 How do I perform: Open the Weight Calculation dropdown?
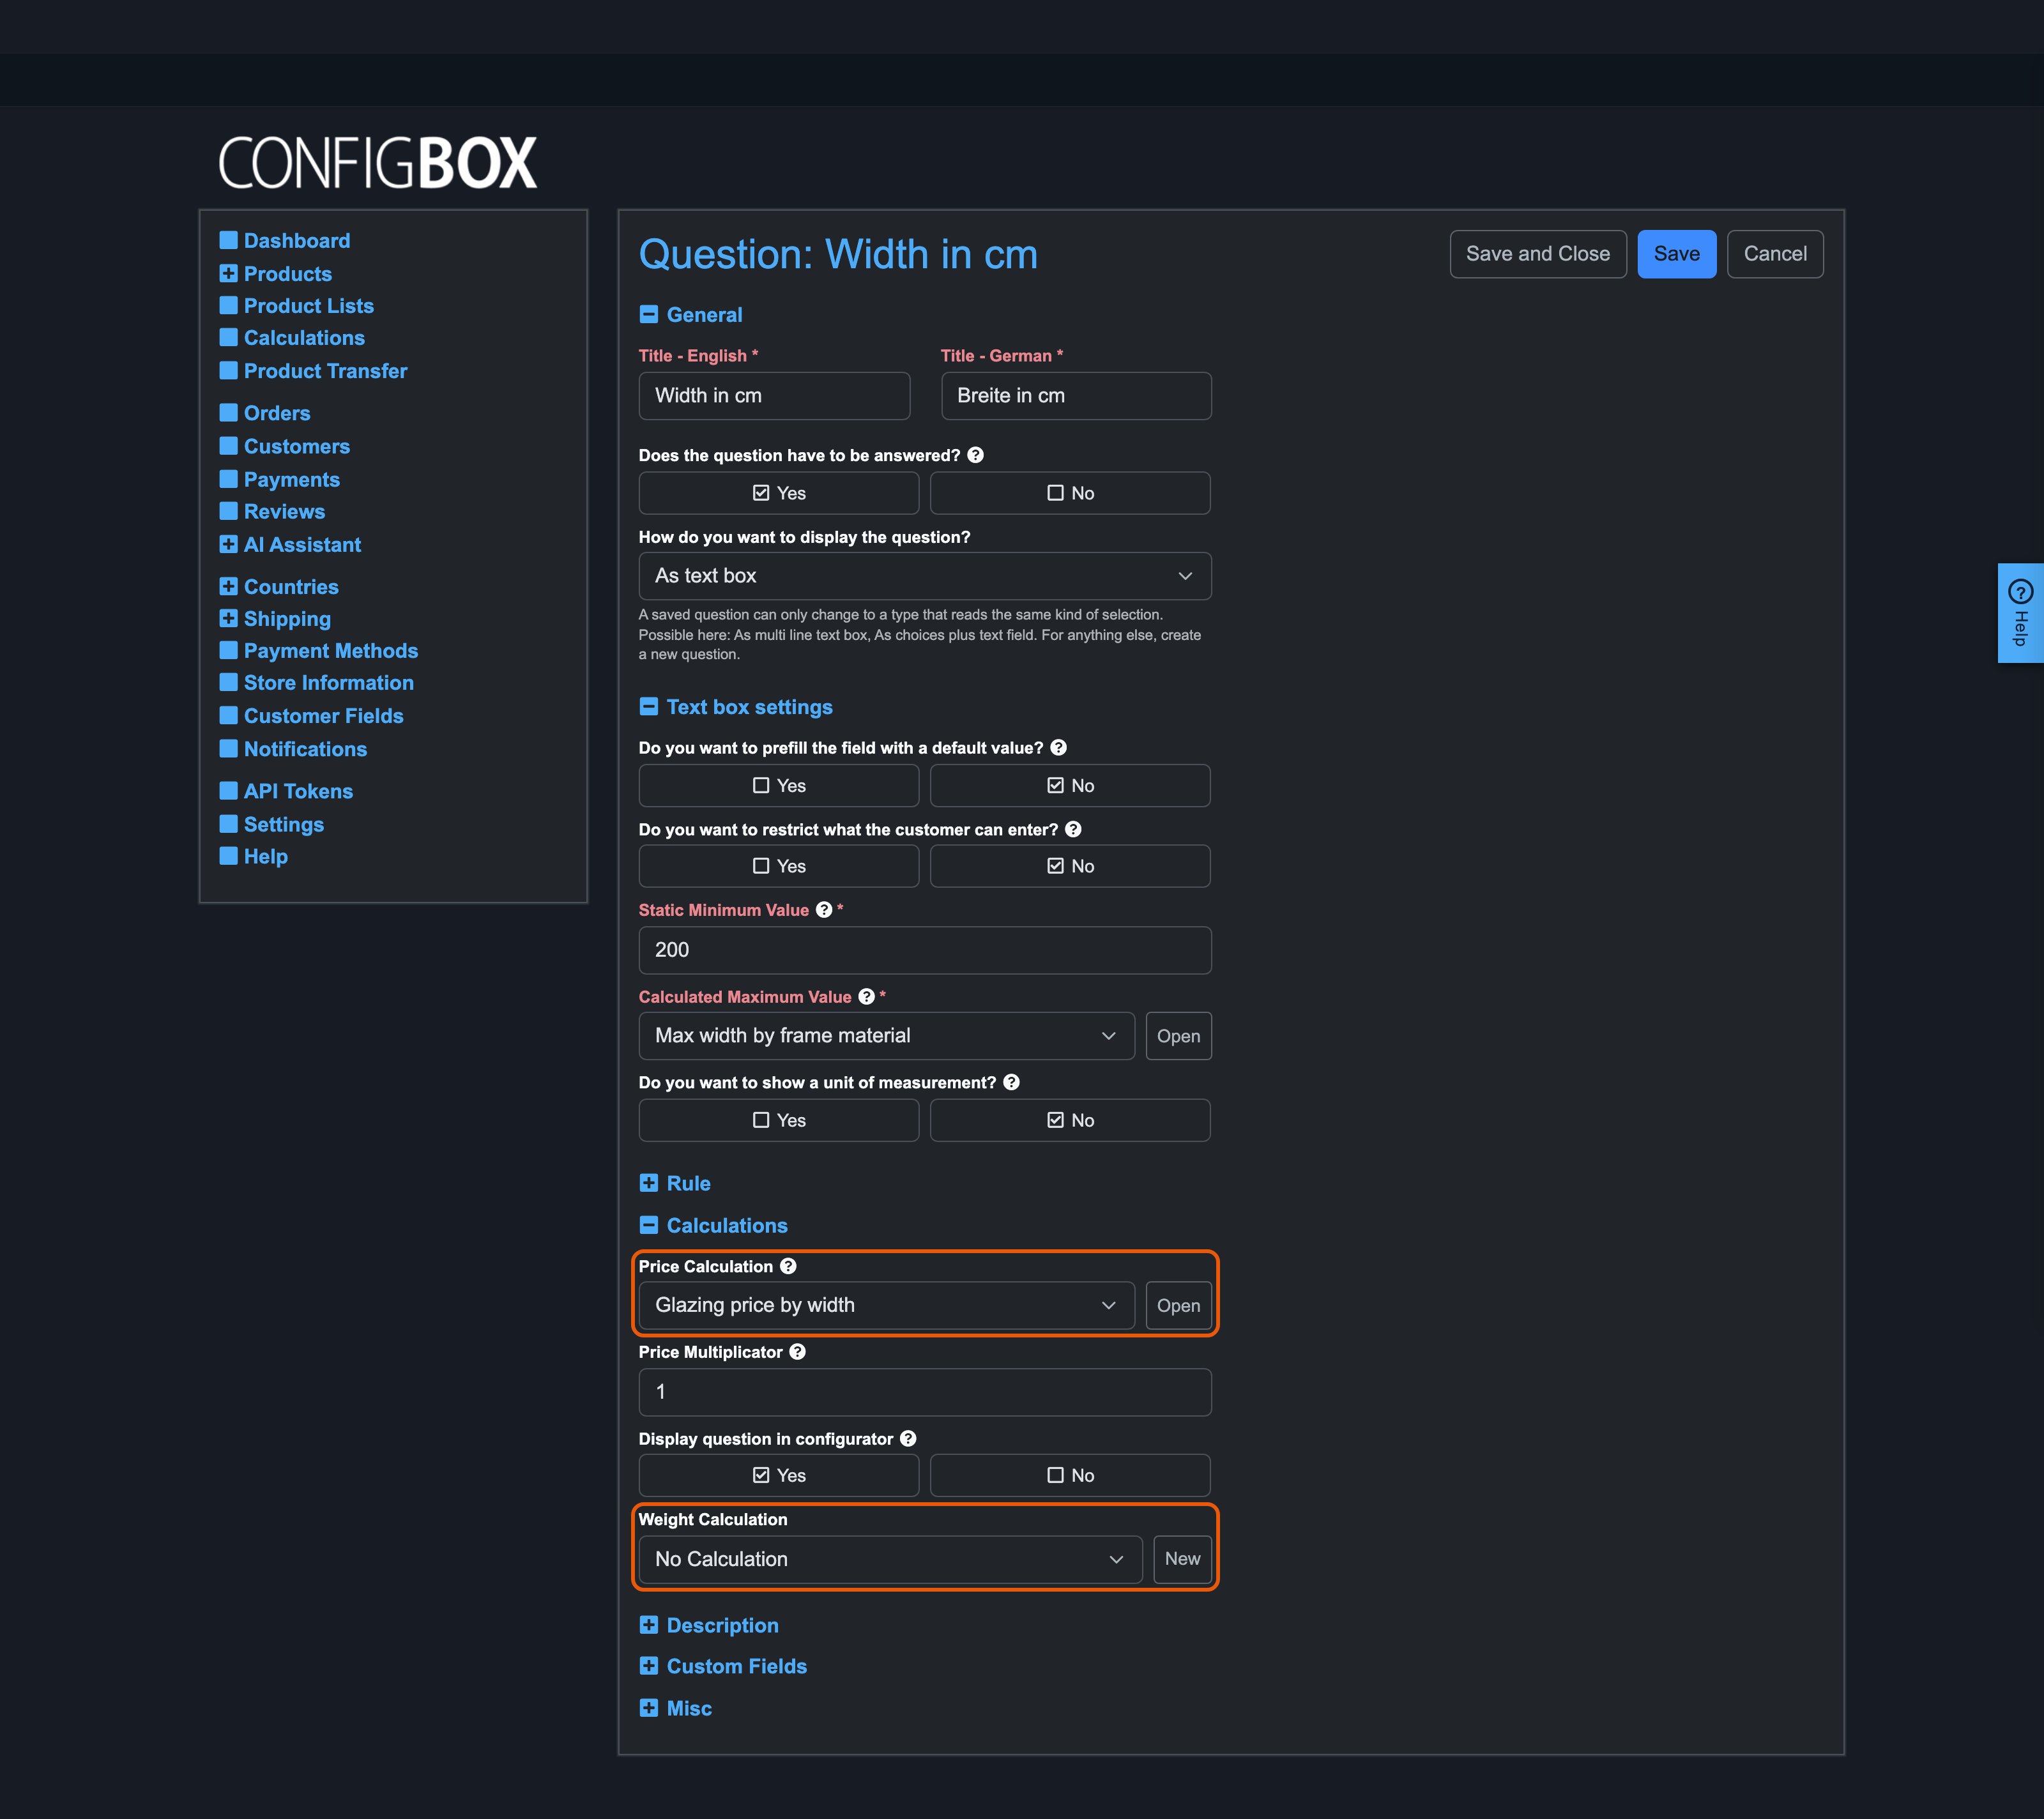tap(890, 1559)
